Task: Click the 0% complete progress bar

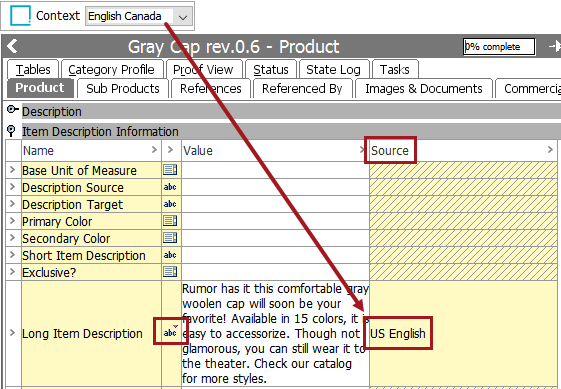Action: pos(499,47)
